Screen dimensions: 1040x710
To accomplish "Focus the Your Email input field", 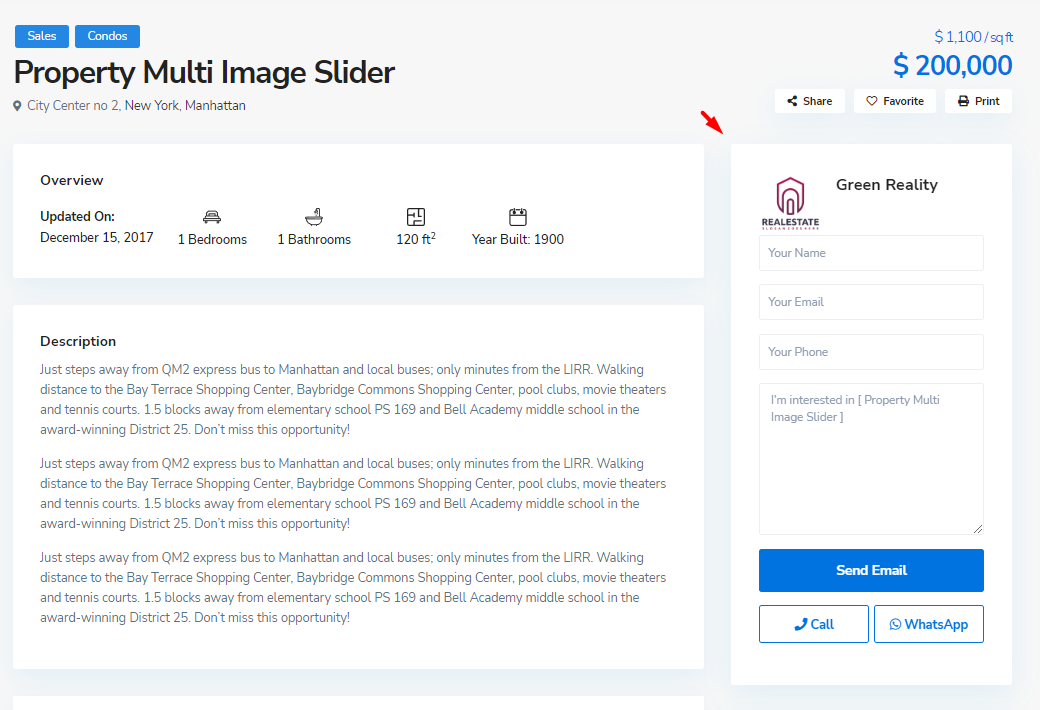I will coord(871,302).
